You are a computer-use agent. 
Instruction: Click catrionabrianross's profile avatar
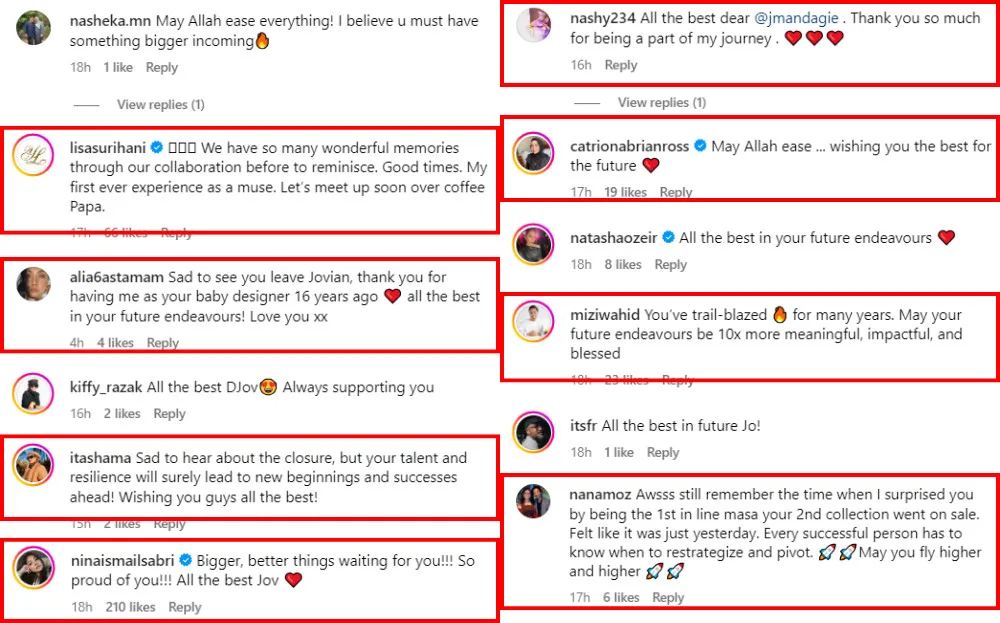(534, 153)
